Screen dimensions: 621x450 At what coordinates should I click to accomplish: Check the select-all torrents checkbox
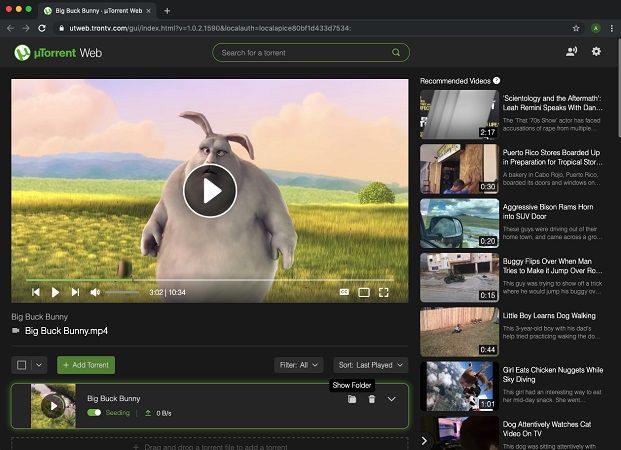[21, 365]
